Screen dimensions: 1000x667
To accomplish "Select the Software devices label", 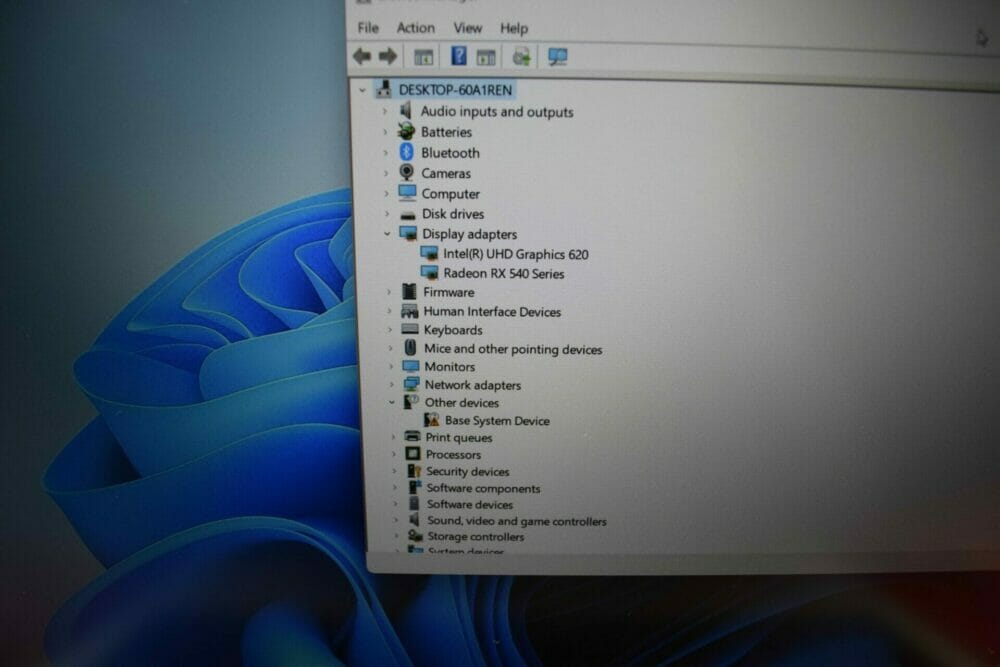I will point(469,504).
